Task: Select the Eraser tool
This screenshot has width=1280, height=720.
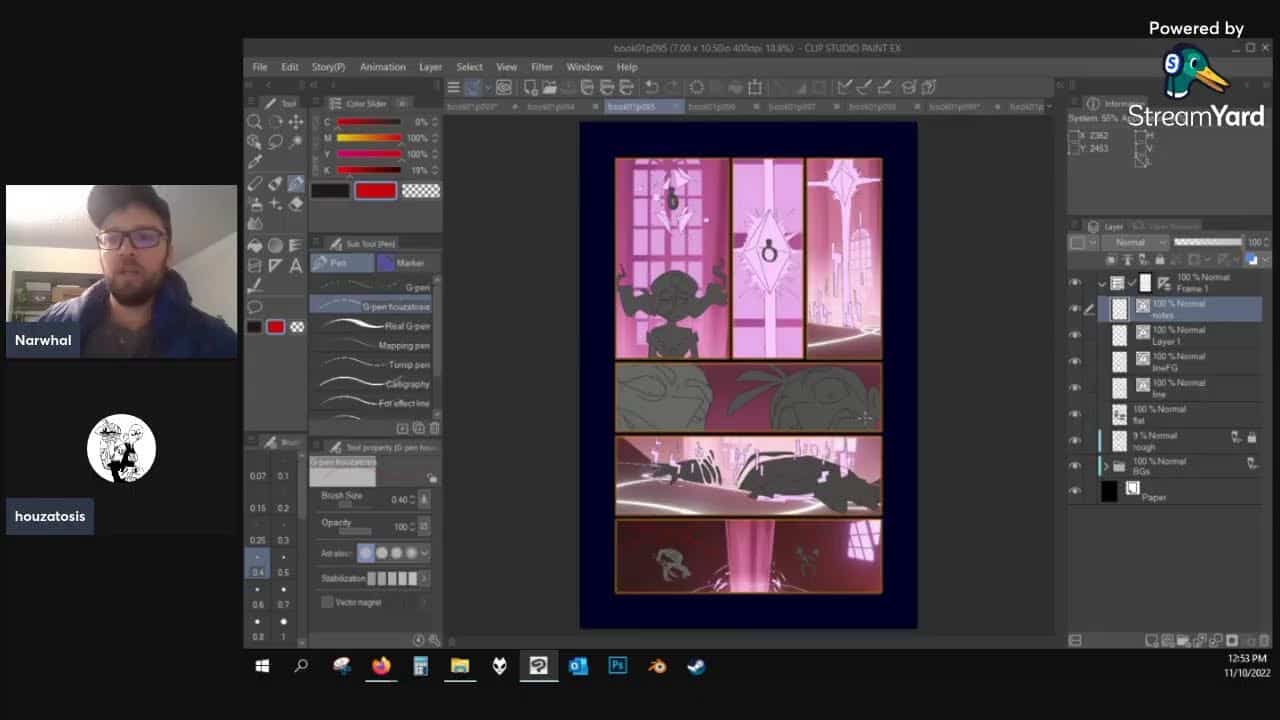Action: coord(296,203)
